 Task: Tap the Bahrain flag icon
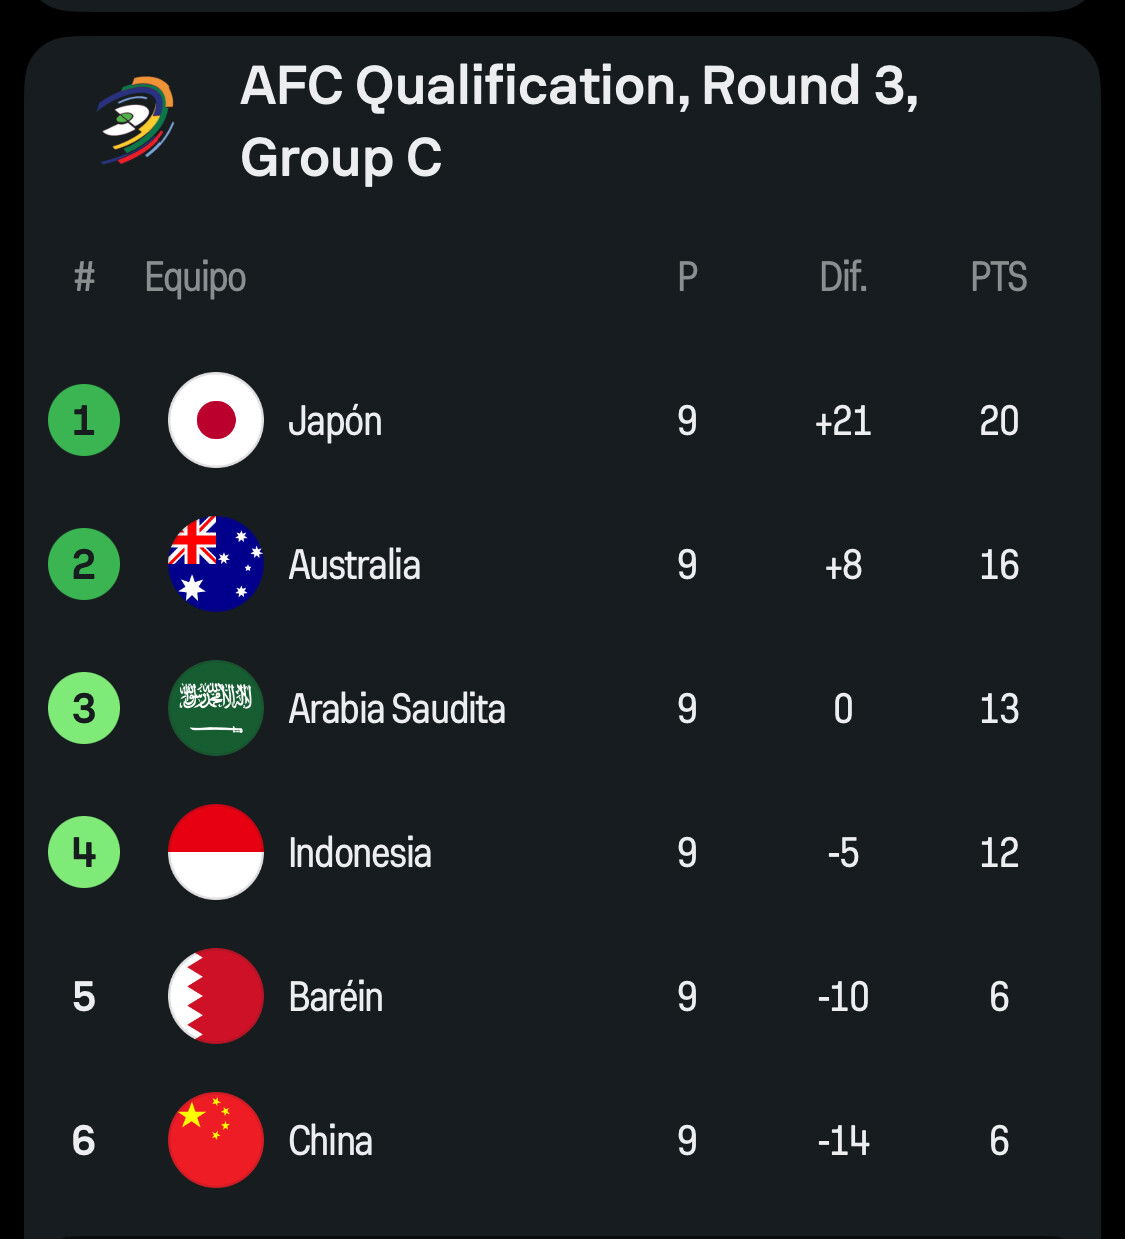coord(216,996)
